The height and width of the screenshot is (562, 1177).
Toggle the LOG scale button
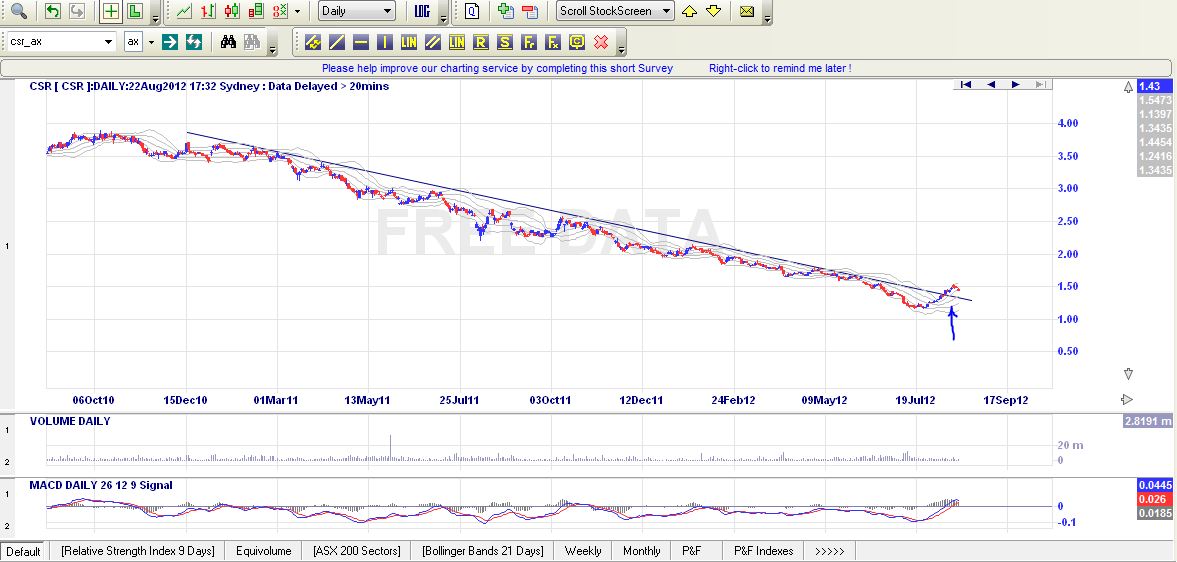[421, 11]
